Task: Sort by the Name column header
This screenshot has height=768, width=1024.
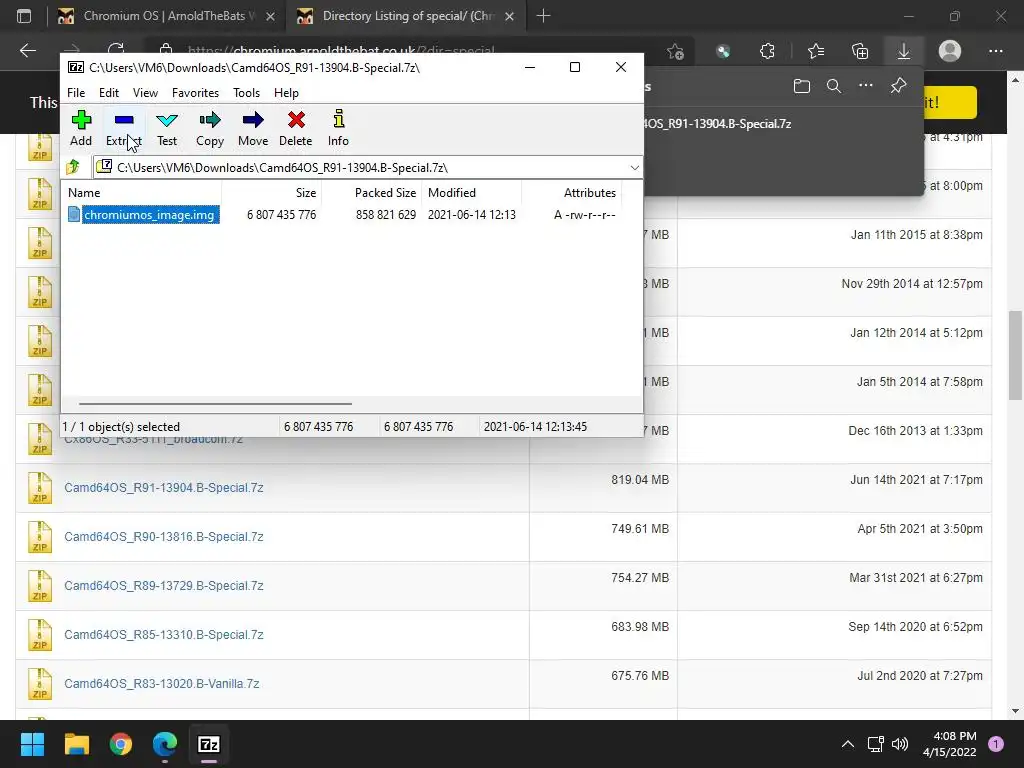Action: point(84,193)
